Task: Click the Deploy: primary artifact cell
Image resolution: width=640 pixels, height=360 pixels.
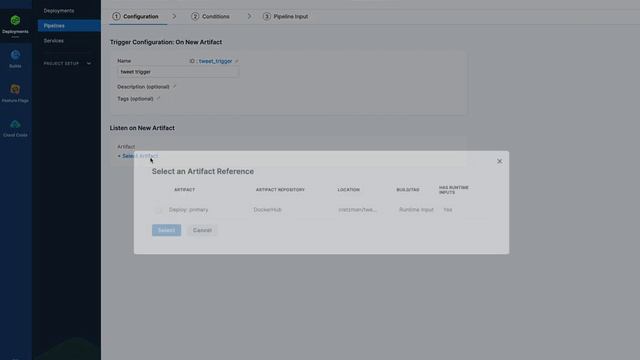Action: pyautogui.click(x=189, y=210)
